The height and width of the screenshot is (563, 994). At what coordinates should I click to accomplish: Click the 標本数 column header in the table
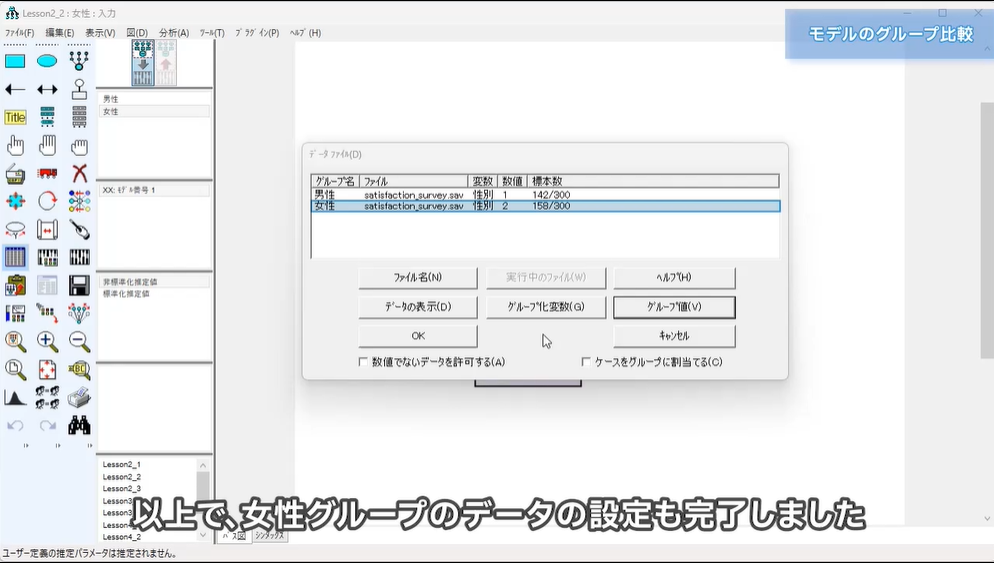click(654, 181)
